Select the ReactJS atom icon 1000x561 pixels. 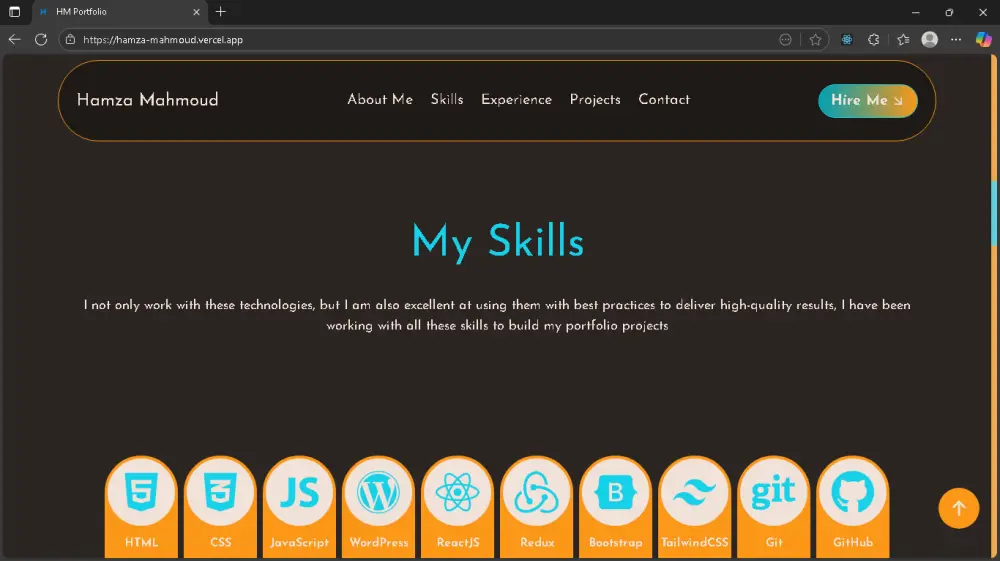(457, 493)
